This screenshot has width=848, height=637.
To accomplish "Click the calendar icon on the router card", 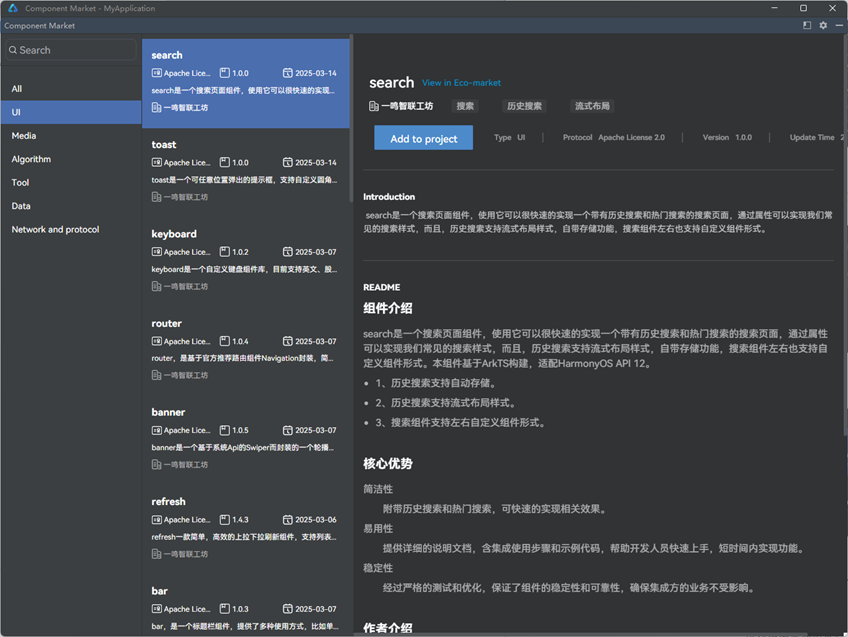I will (x=287, y=341).
